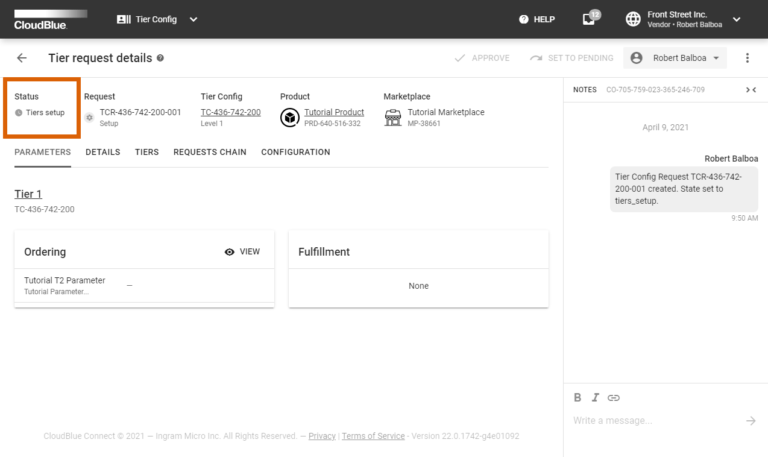Viewport: 768px width, 457px height.
Task: Click the note about tiers_setup state
Action: click(684, 189)
